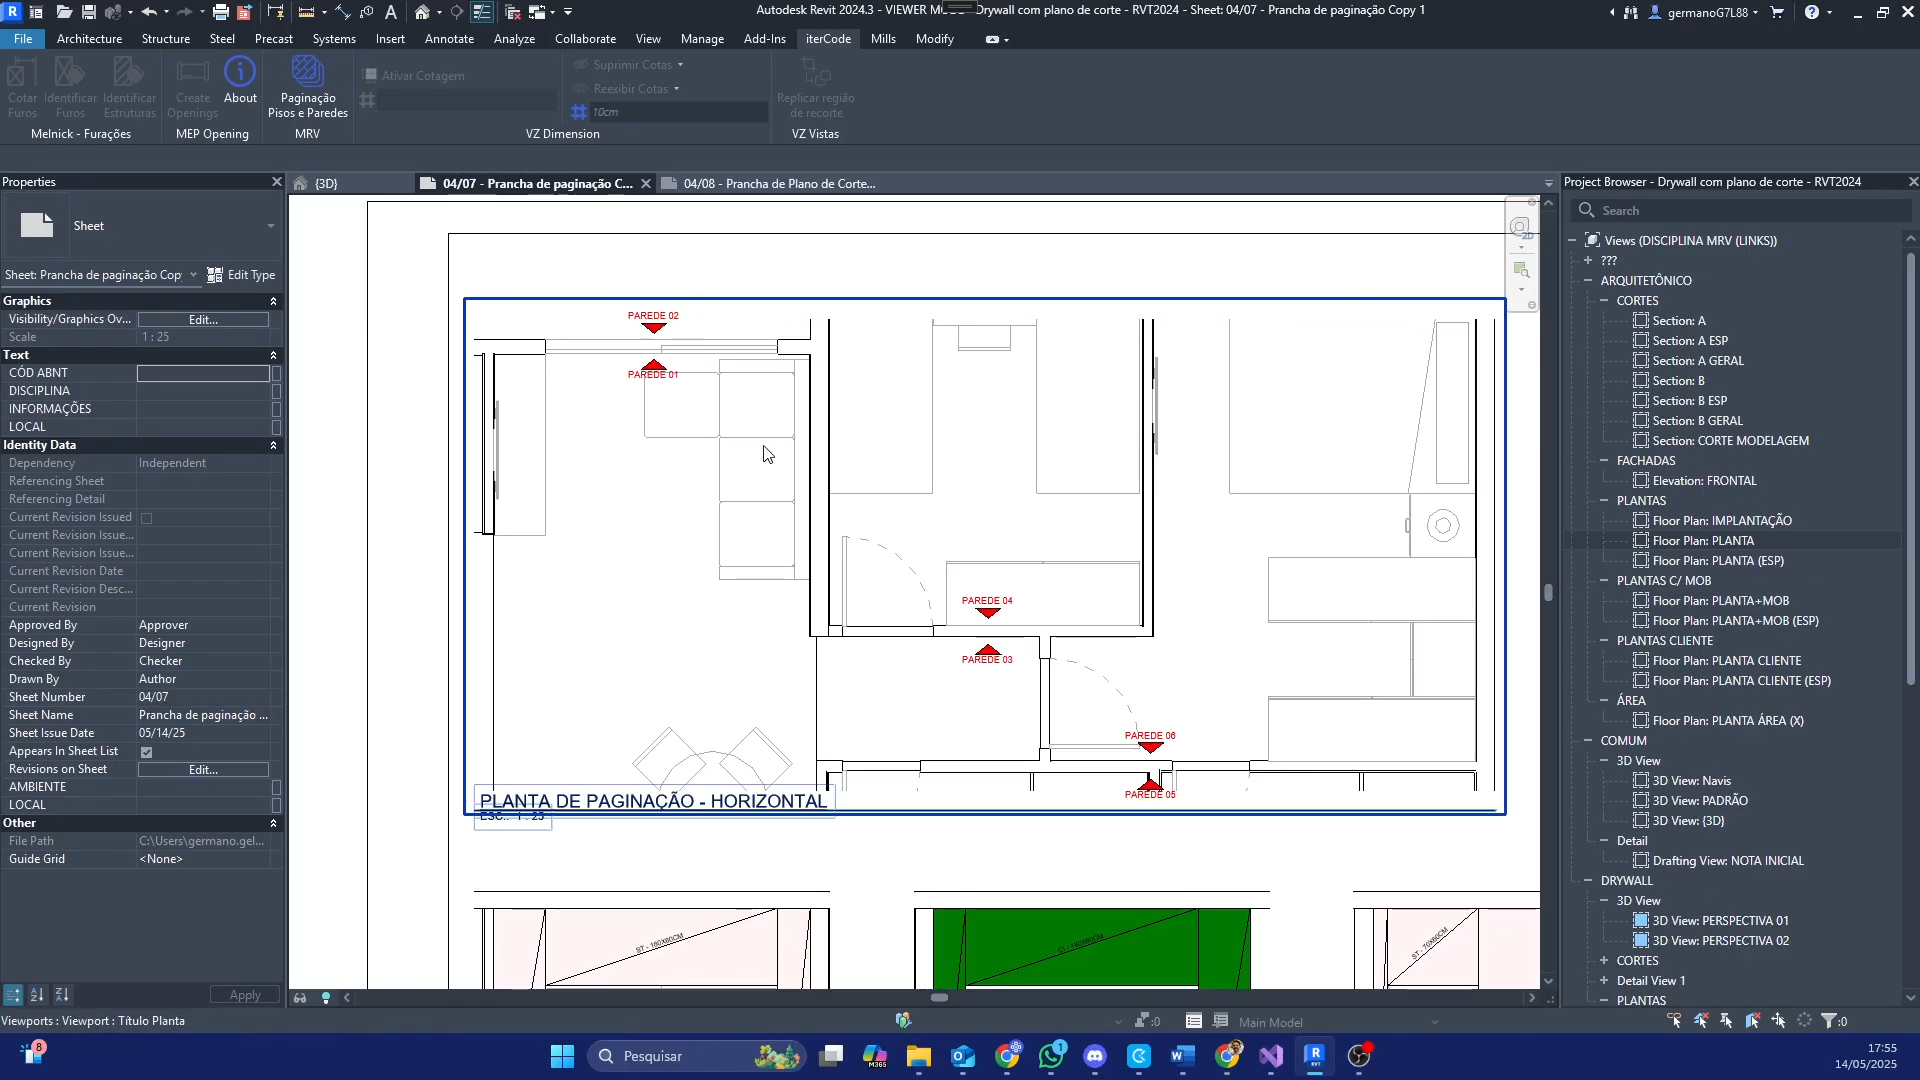Open the sheet instance filter dropdown
Viewport: 1920px width, 1080px height.
(193, 275)
